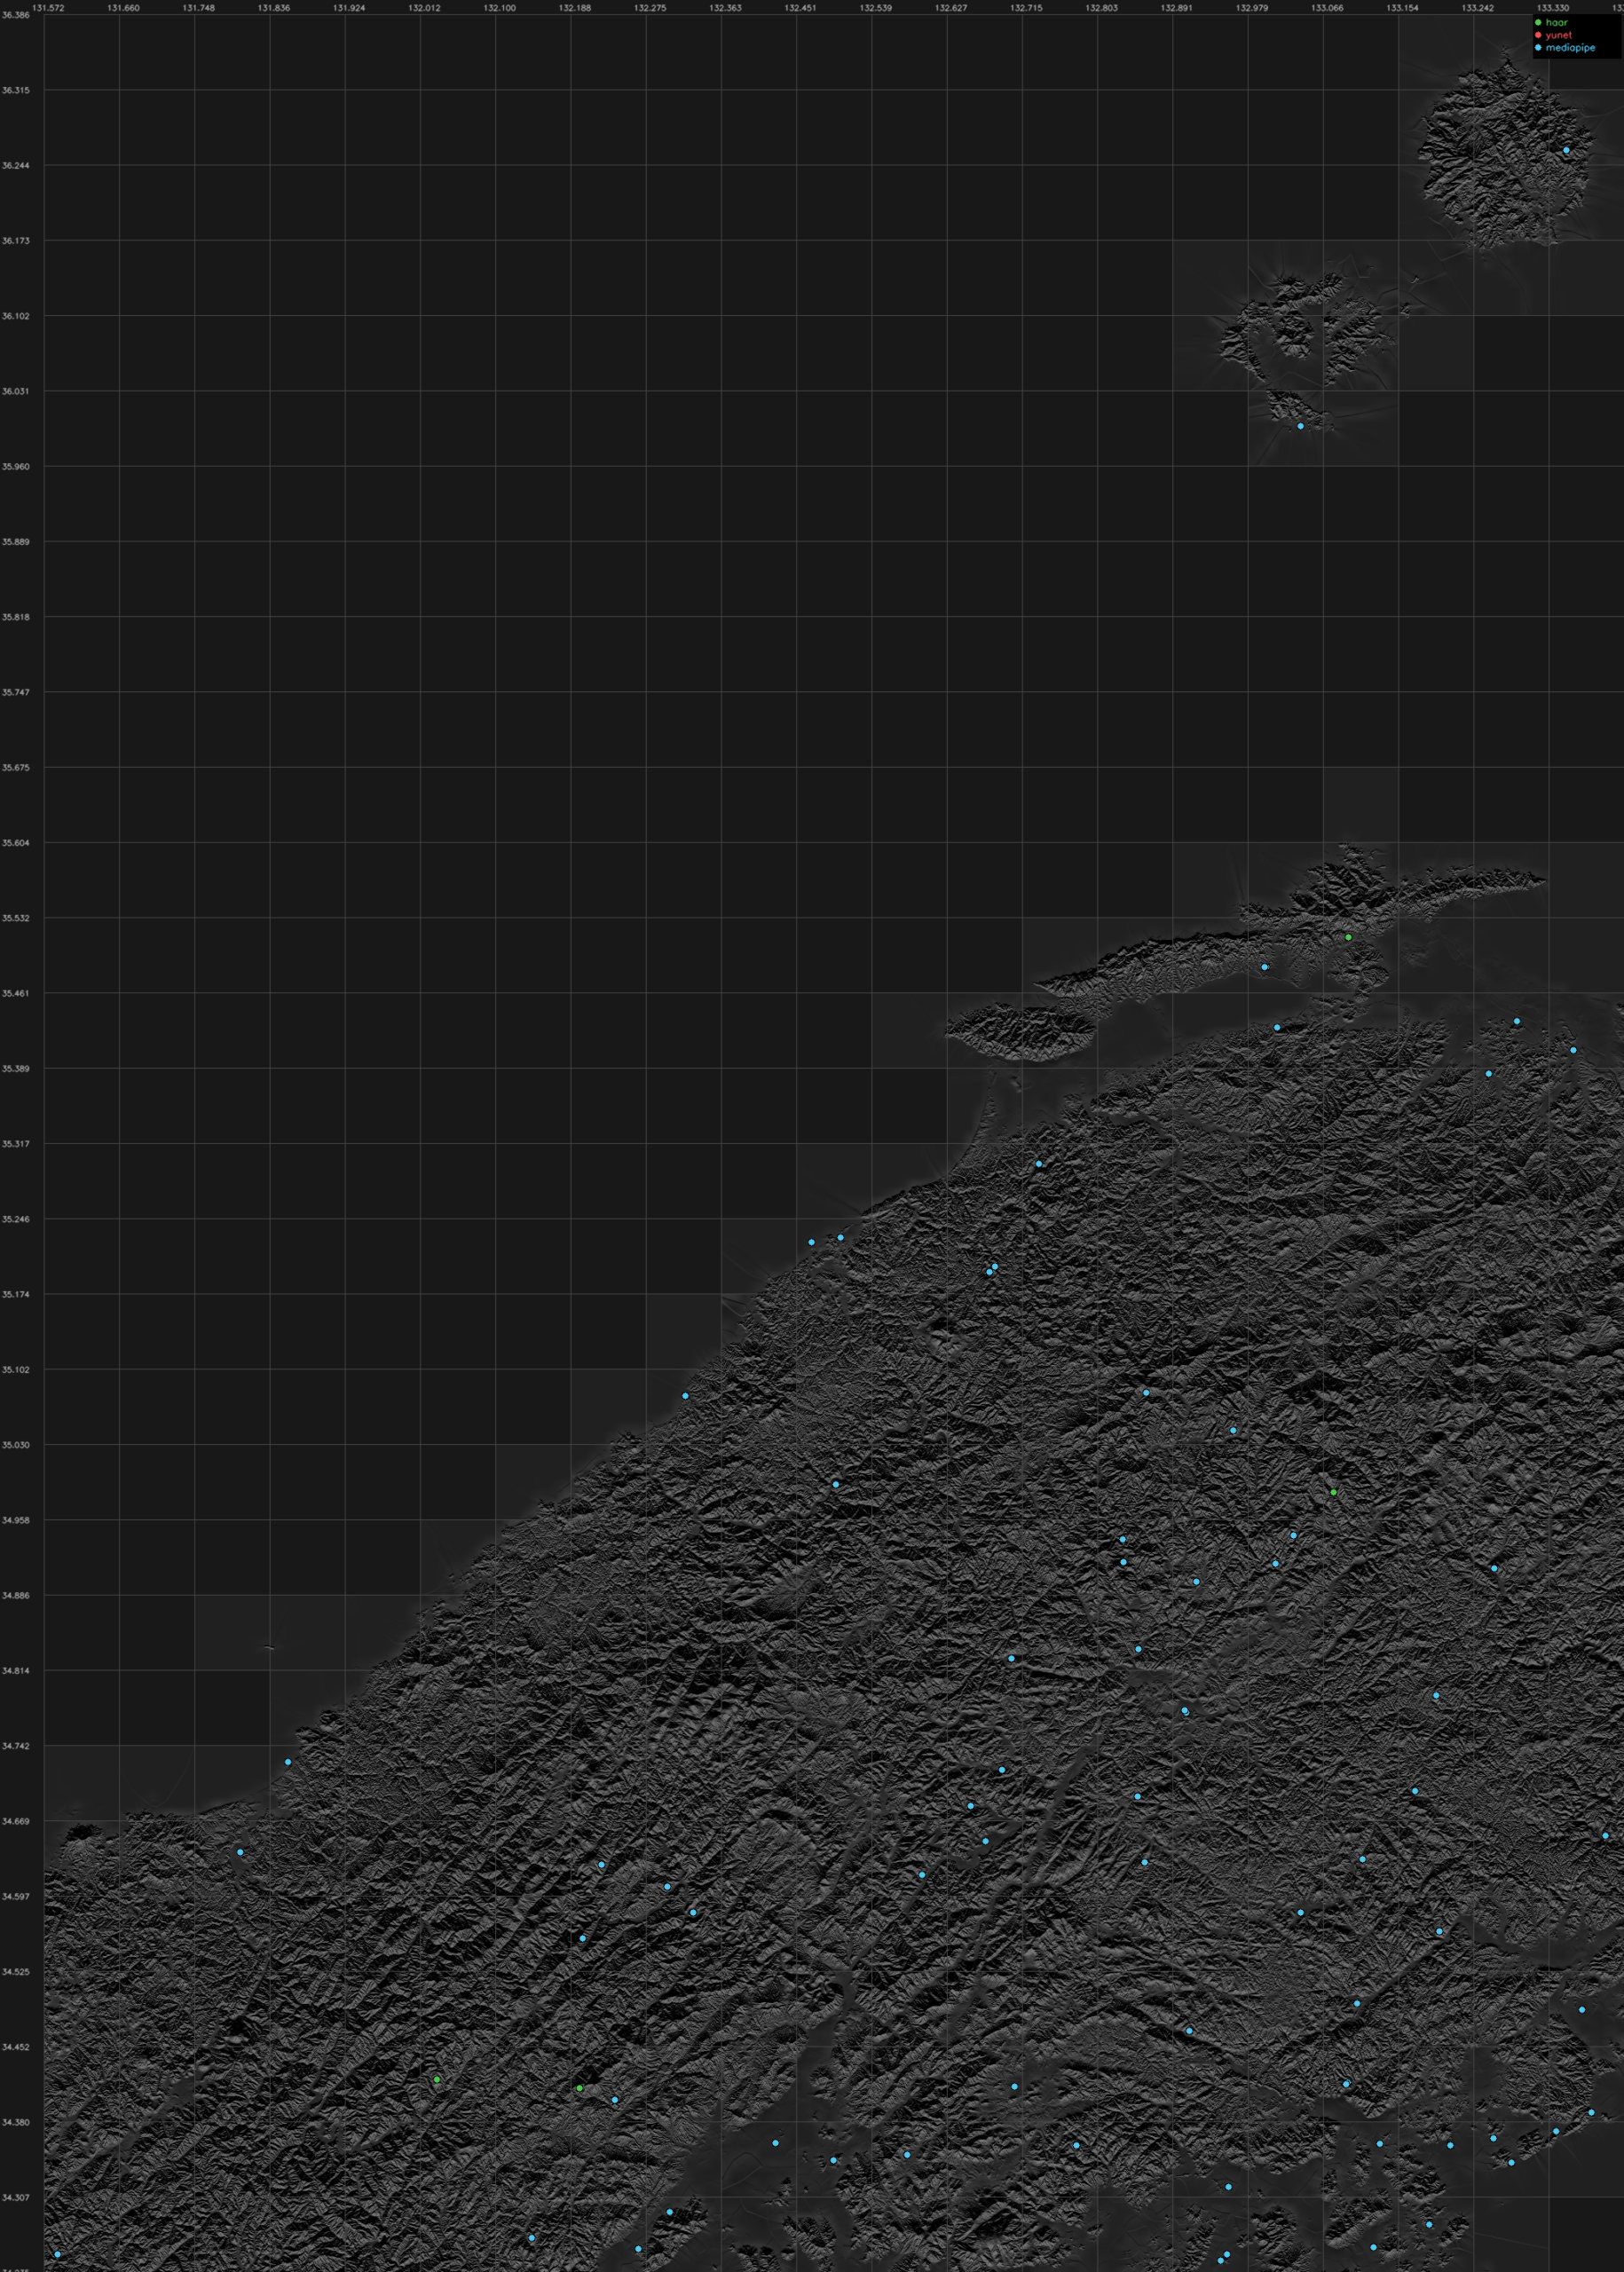Image resolution: width=1624 pixels, height=2272 pixels.
Task: Click the 131.660 longitude axis label
Action: [123, 7]
